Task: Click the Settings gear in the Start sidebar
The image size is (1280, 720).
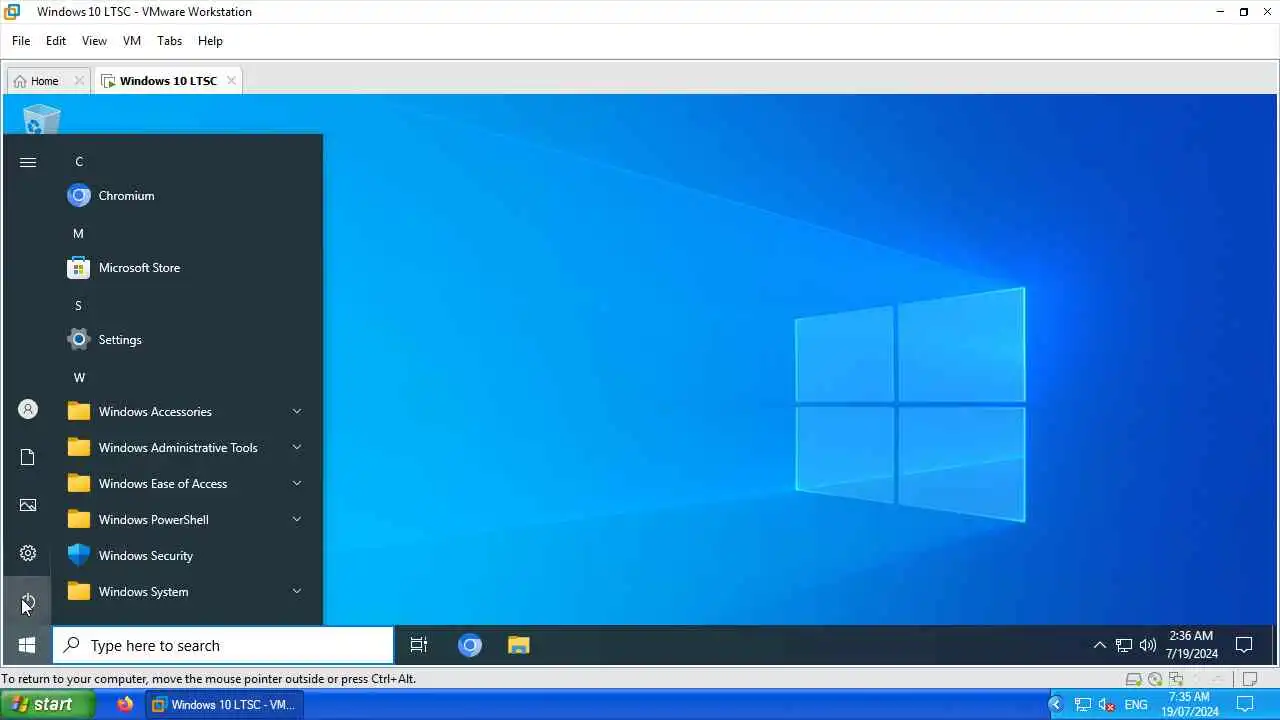Action: point(28,553)
